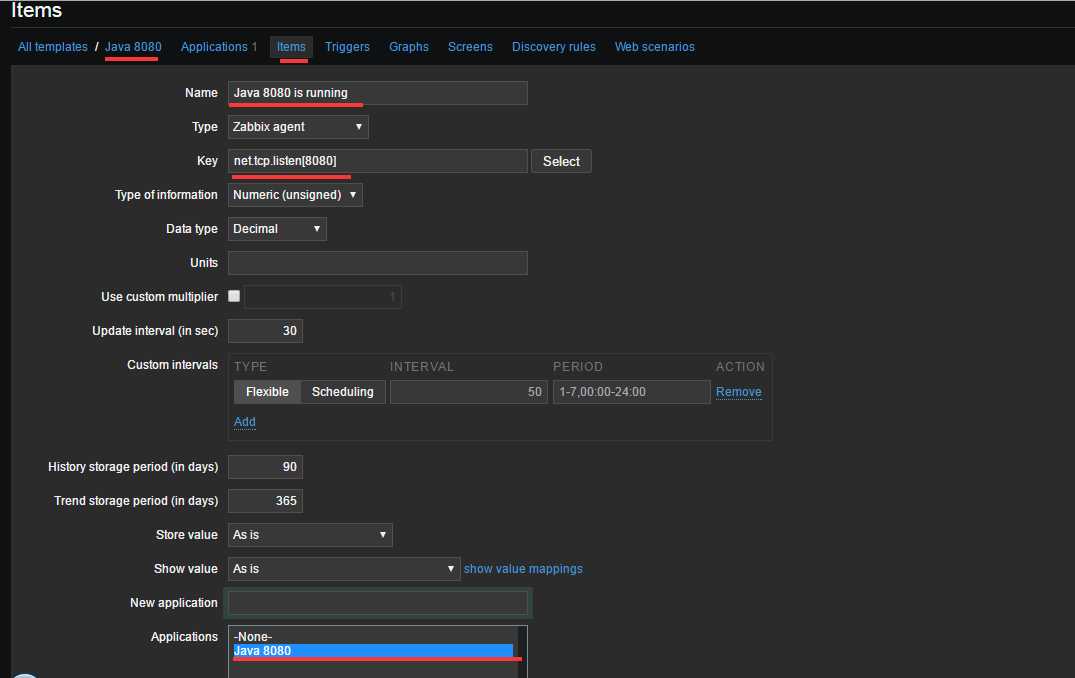The image size is (1075, 678).
Task: Switch to the Web scenarios tab
Action: [655, 47]
